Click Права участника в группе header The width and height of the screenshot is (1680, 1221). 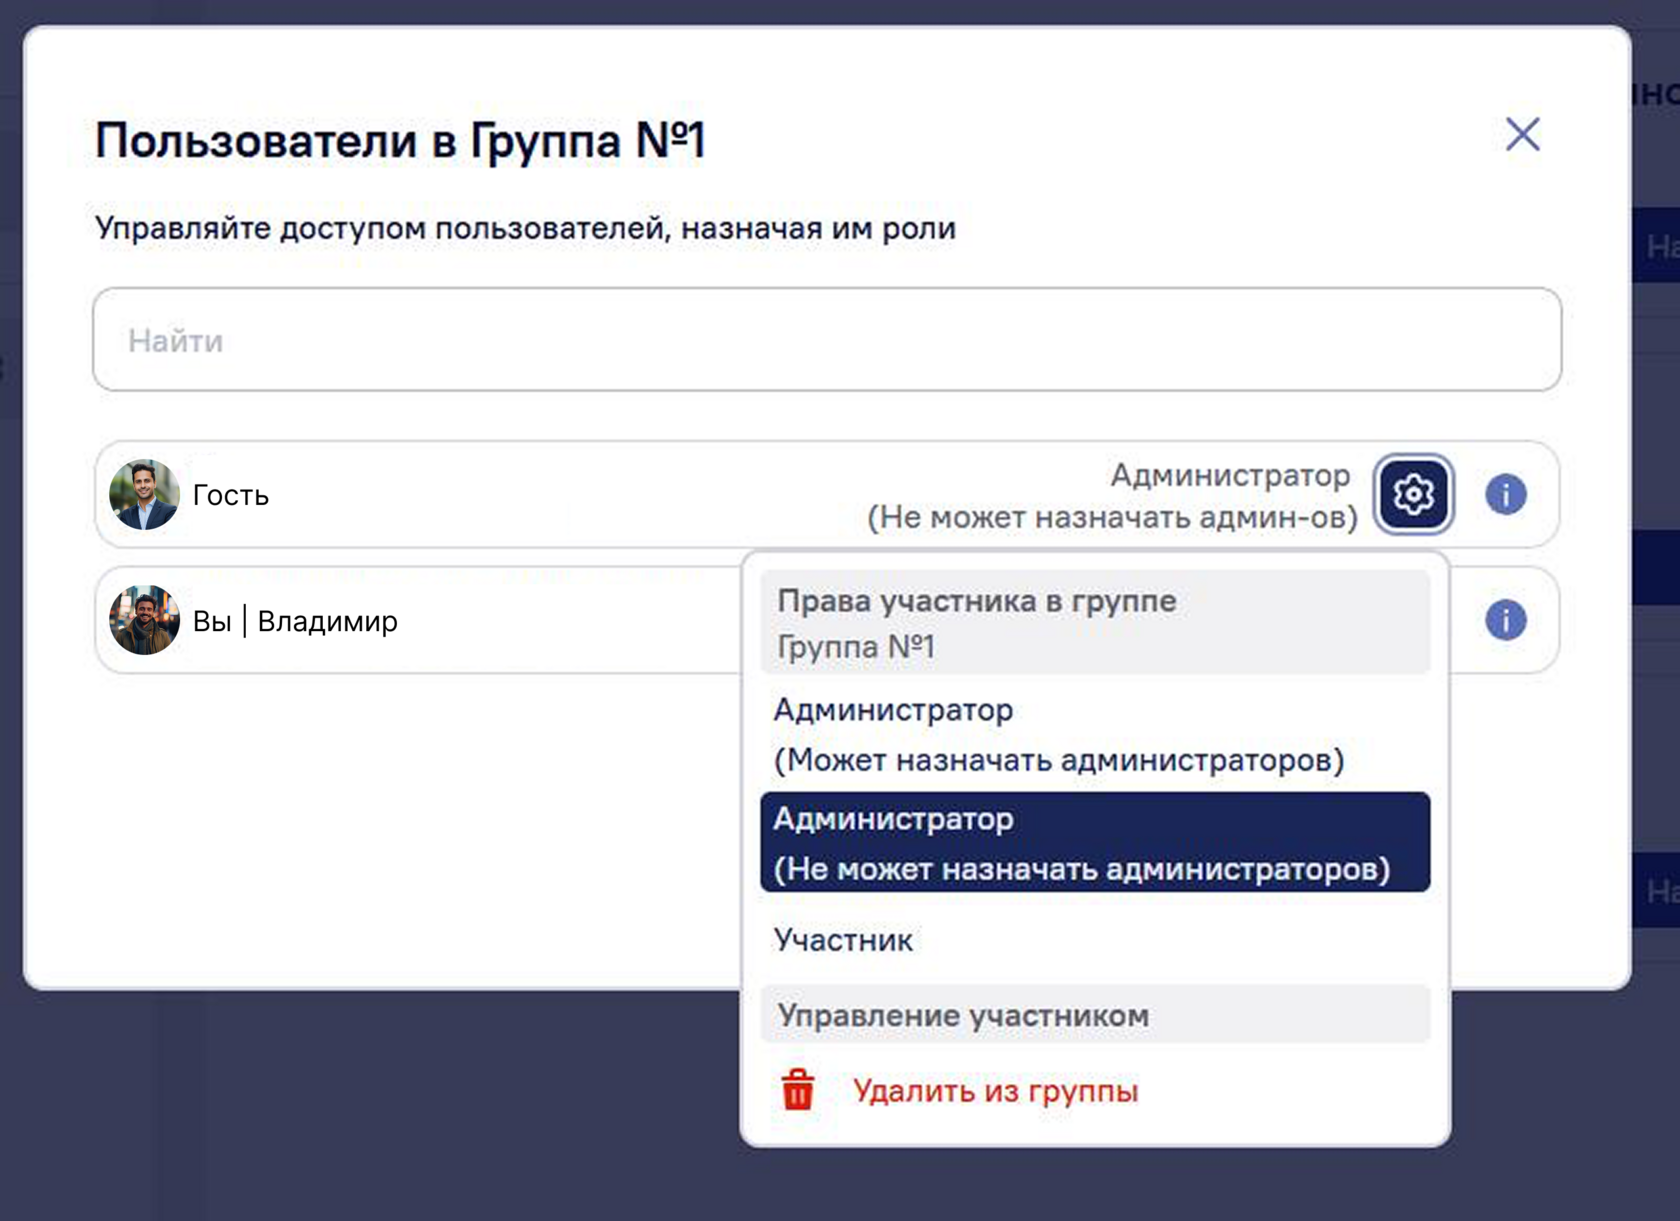pos(976,601)
